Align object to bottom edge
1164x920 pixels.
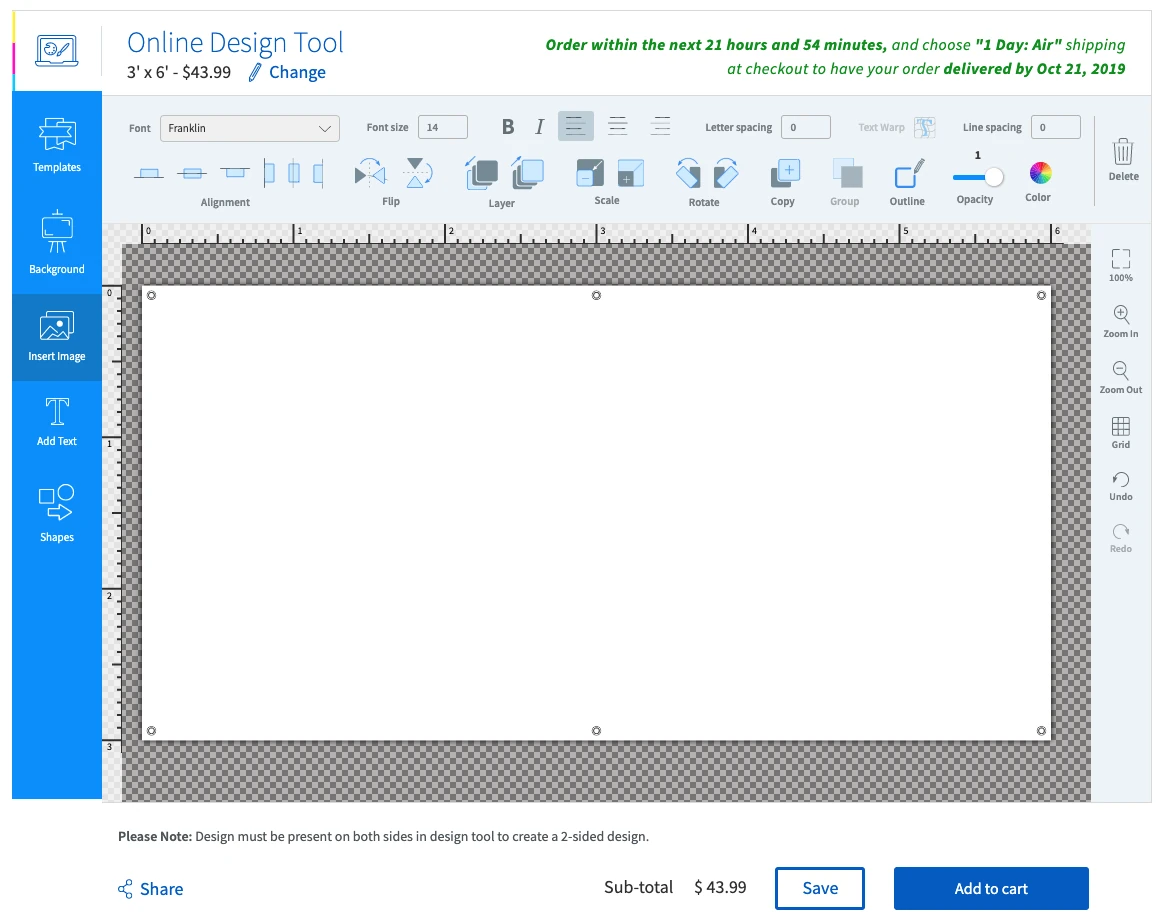point(148,174)
